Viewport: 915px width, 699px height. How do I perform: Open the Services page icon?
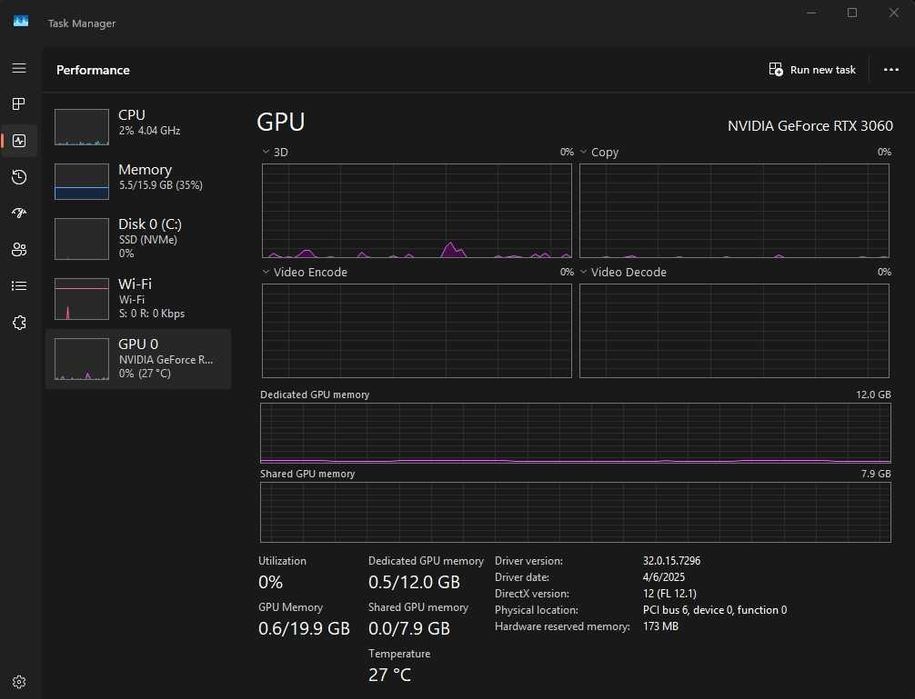click(19, 322)
